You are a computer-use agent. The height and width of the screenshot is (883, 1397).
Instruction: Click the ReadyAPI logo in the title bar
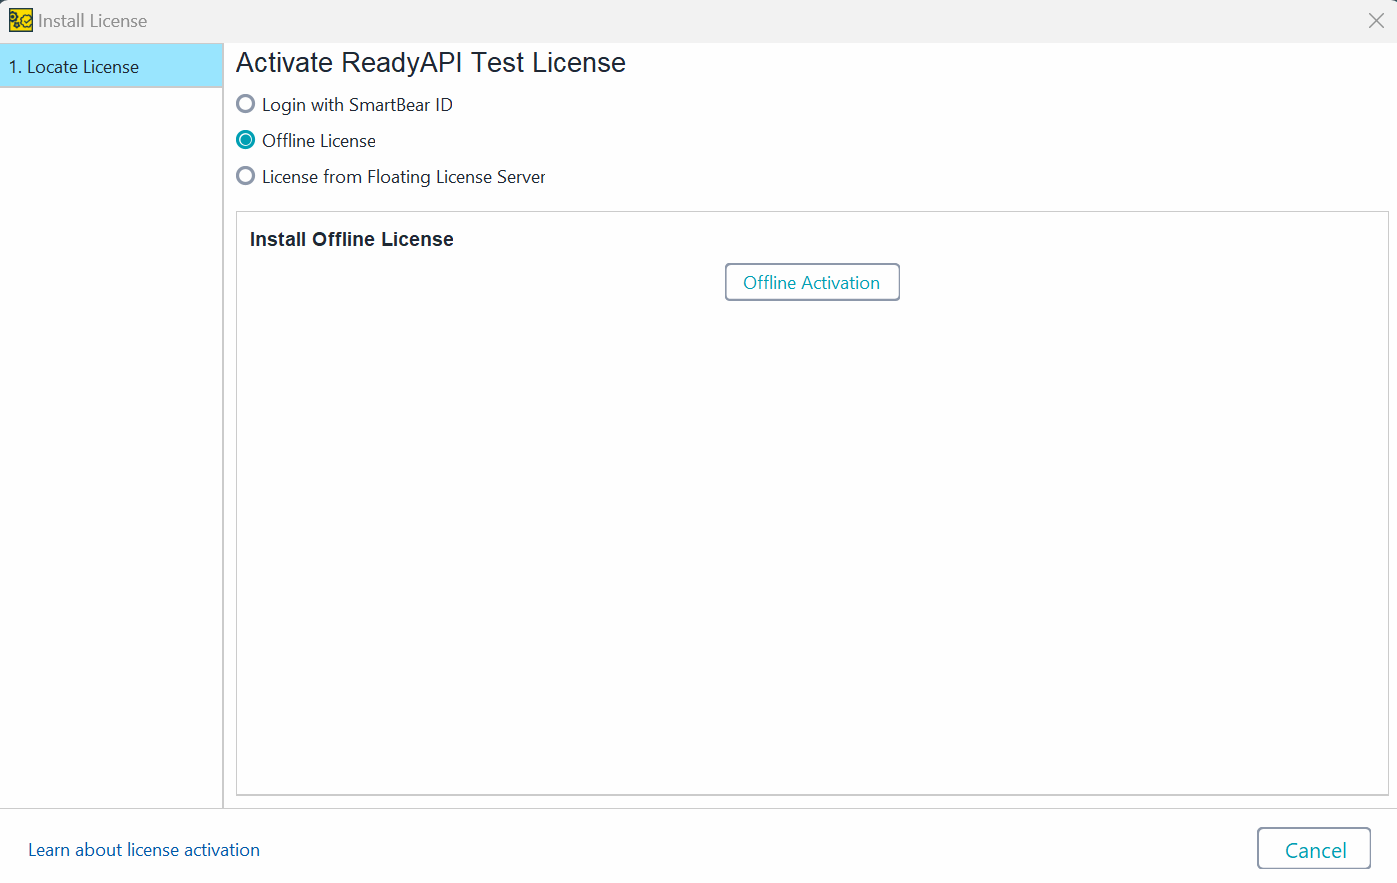(20, 20)
